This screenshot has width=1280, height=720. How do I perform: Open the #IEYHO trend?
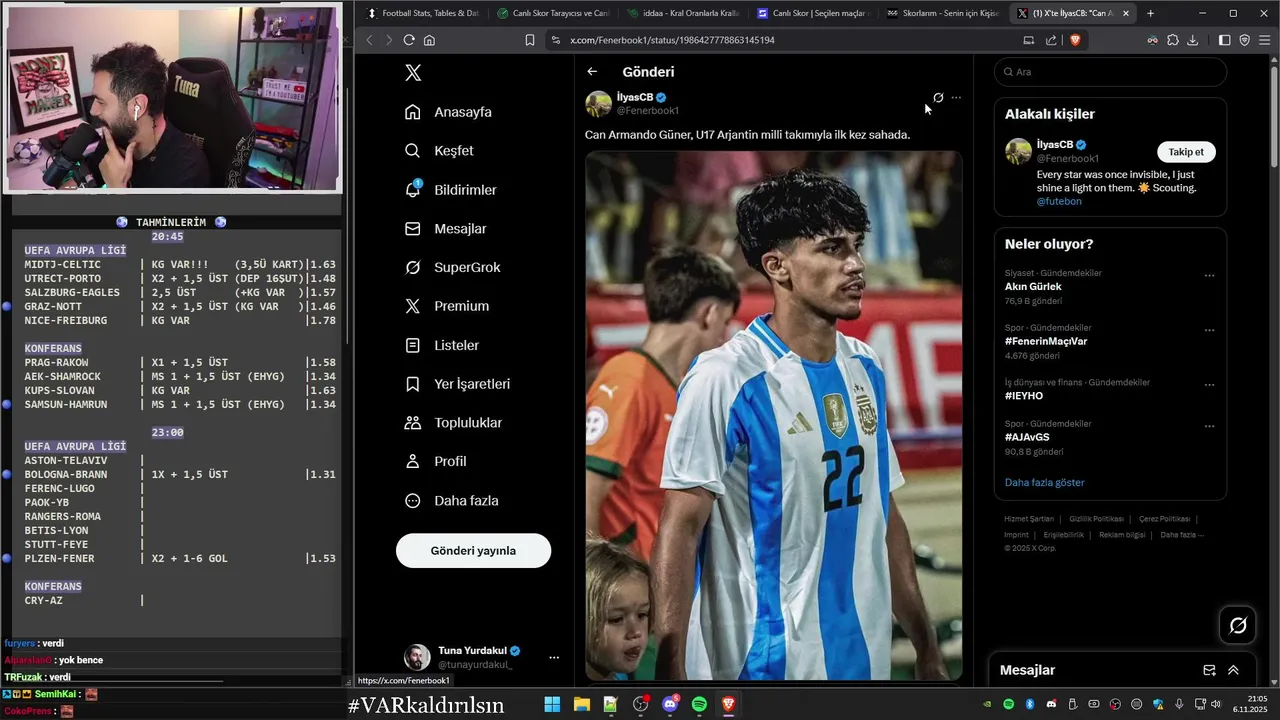click(x=1024, y=396)
